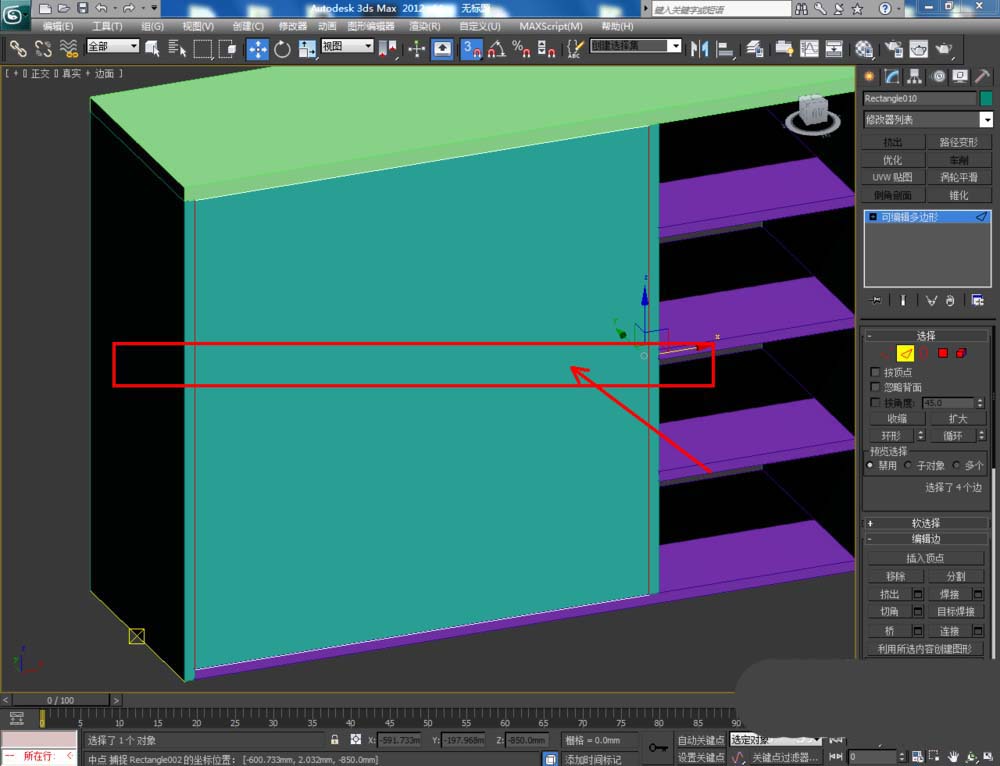Toggle Window/Crossing selection mode
This screenshot has width=1000, height=766.
(227, 48)
